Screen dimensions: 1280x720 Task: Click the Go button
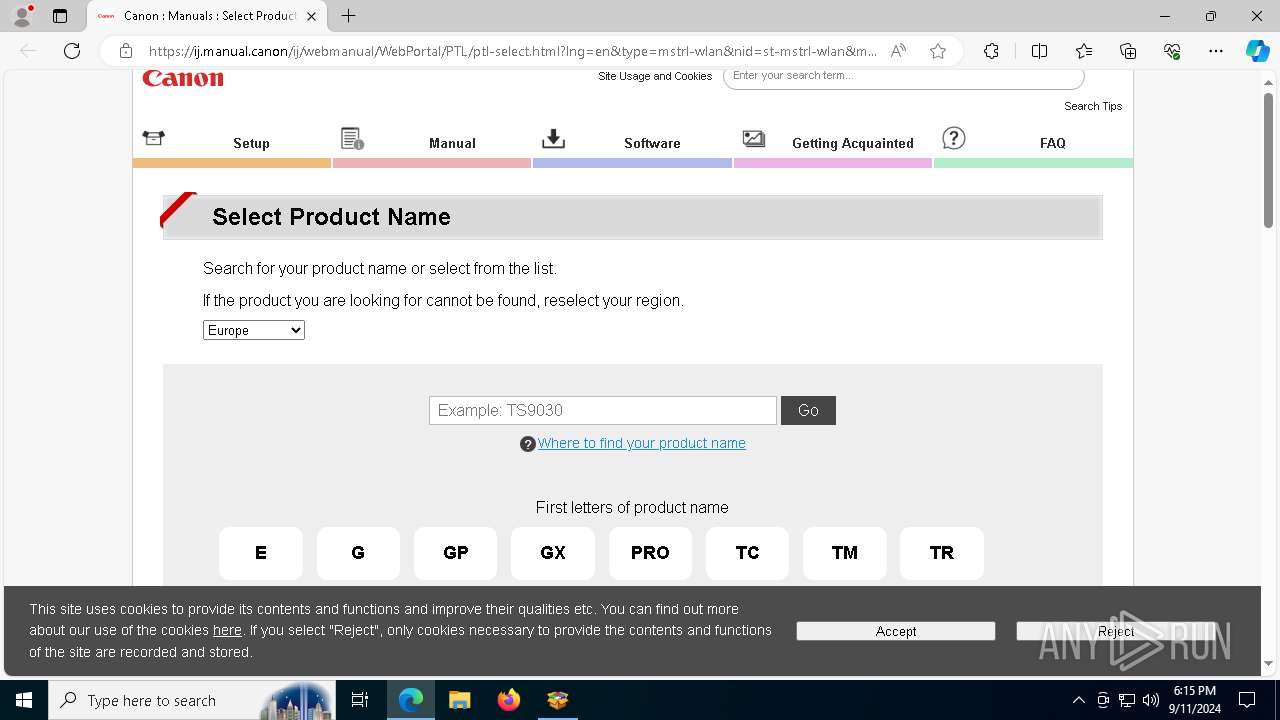[x=808, y=410]
